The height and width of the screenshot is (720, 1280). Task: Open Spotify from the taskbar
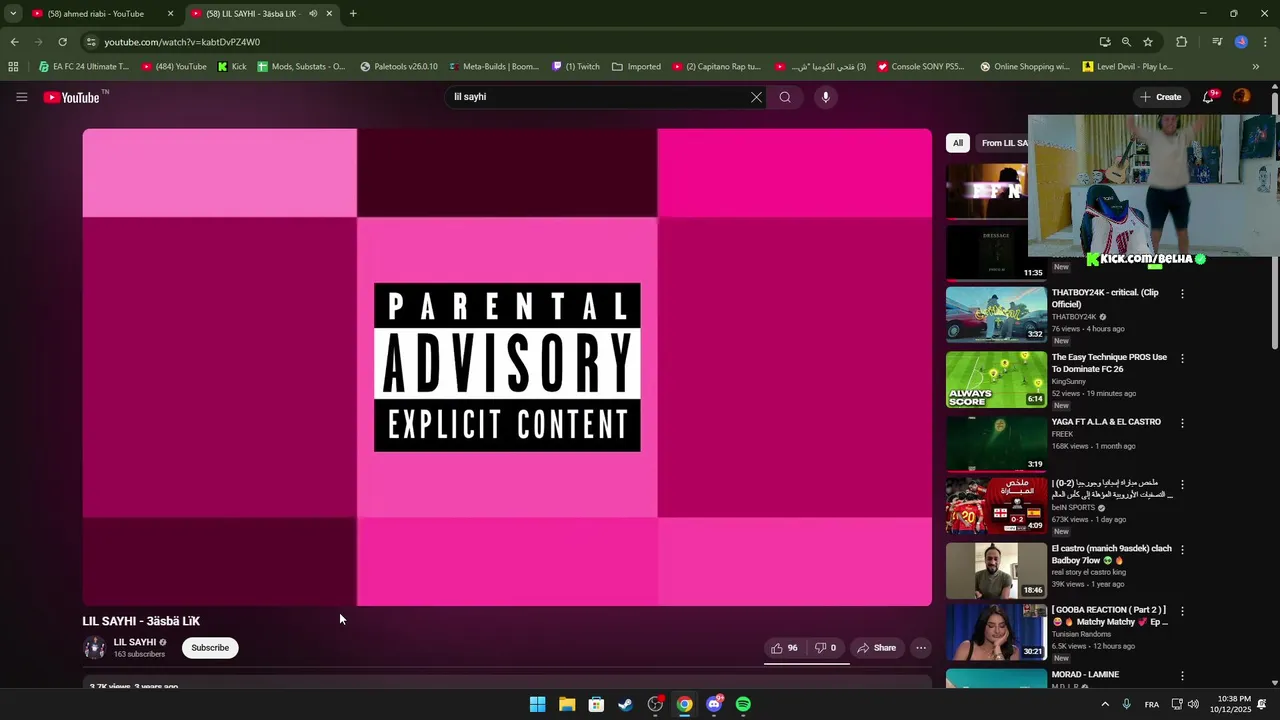[743, 704]
